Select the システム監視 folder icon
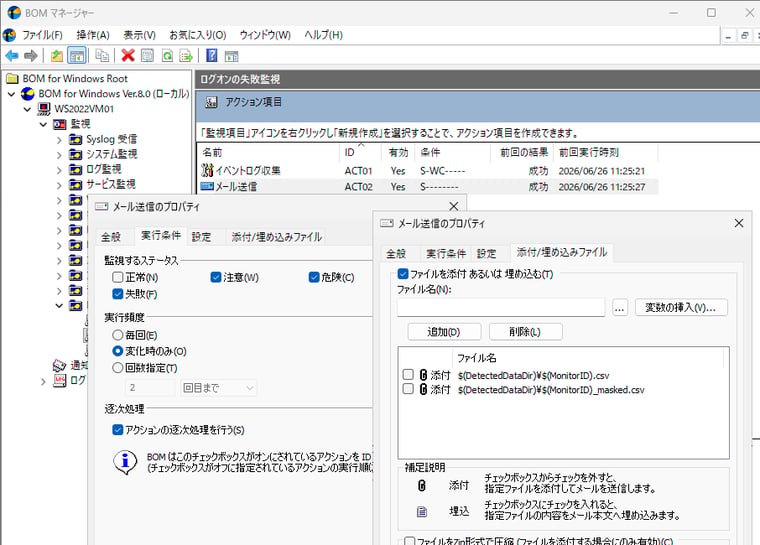The width and height of the screenshot is (760, 545). pos(76,155)
